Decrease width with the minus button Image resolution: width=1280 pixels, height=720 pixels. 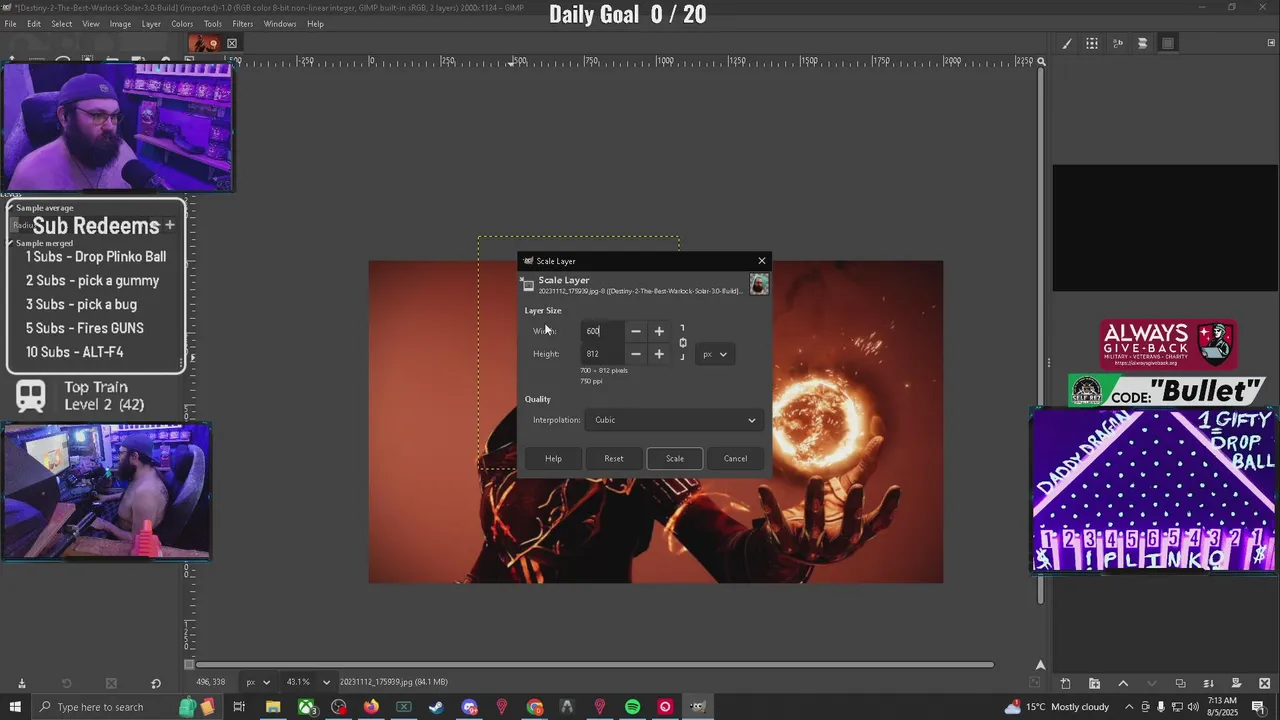[x=636, y=331]
